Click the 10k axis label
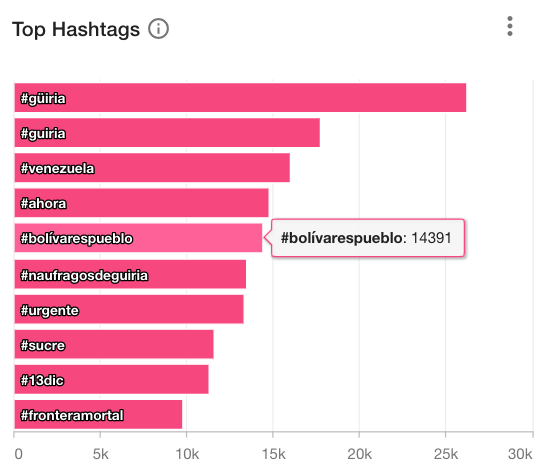Viewport: 543px width, 465px height. coord(187,454)
